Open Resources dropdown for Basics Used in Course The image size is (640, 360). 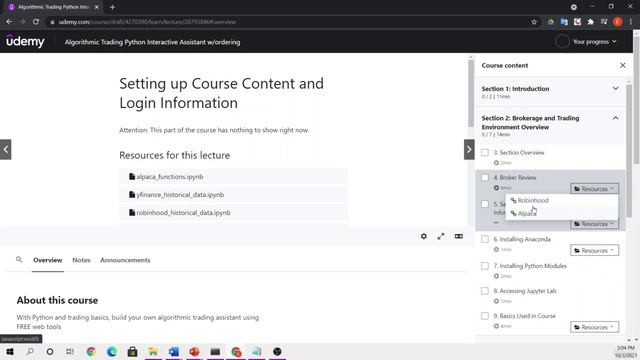(594, 327)
